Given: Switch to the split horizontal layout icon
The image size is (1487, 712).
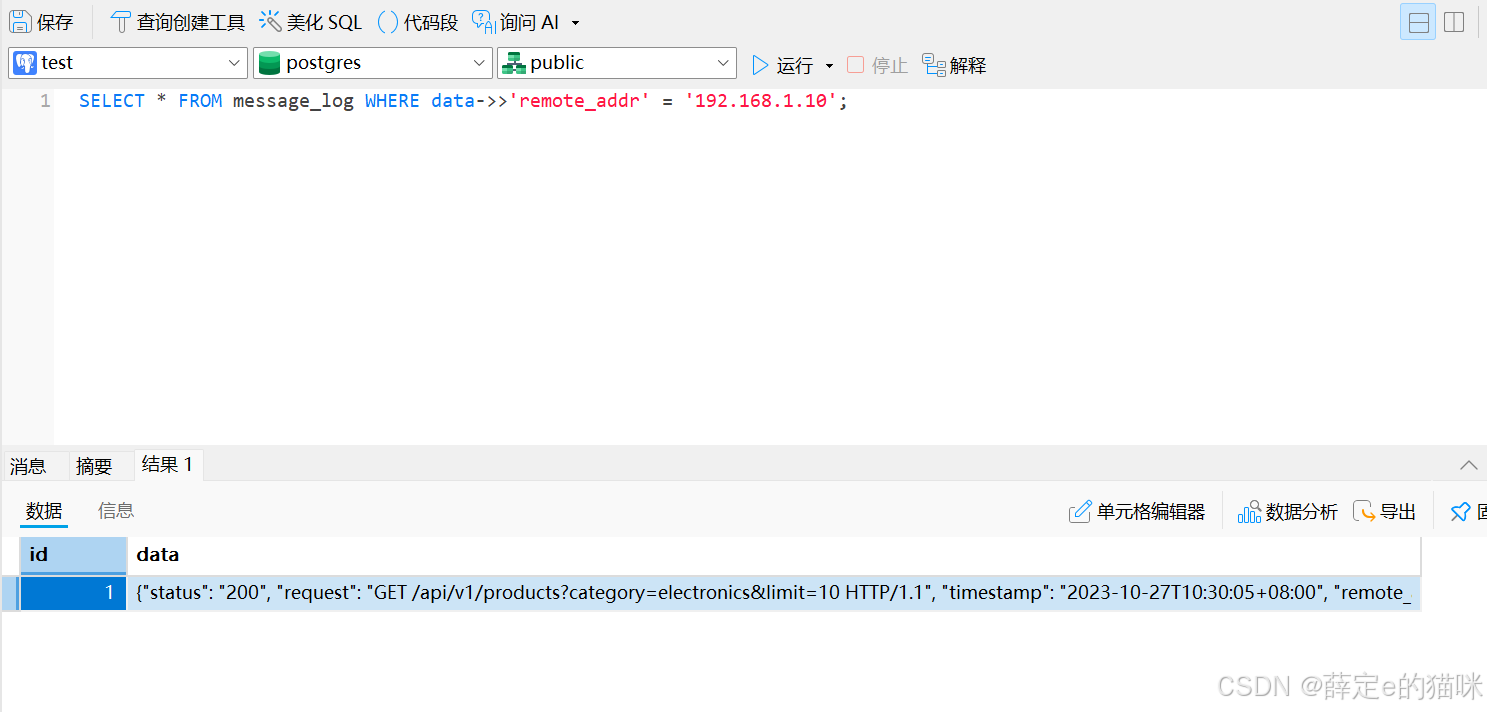Looking at the screenshot, I should click(1417, 22).
